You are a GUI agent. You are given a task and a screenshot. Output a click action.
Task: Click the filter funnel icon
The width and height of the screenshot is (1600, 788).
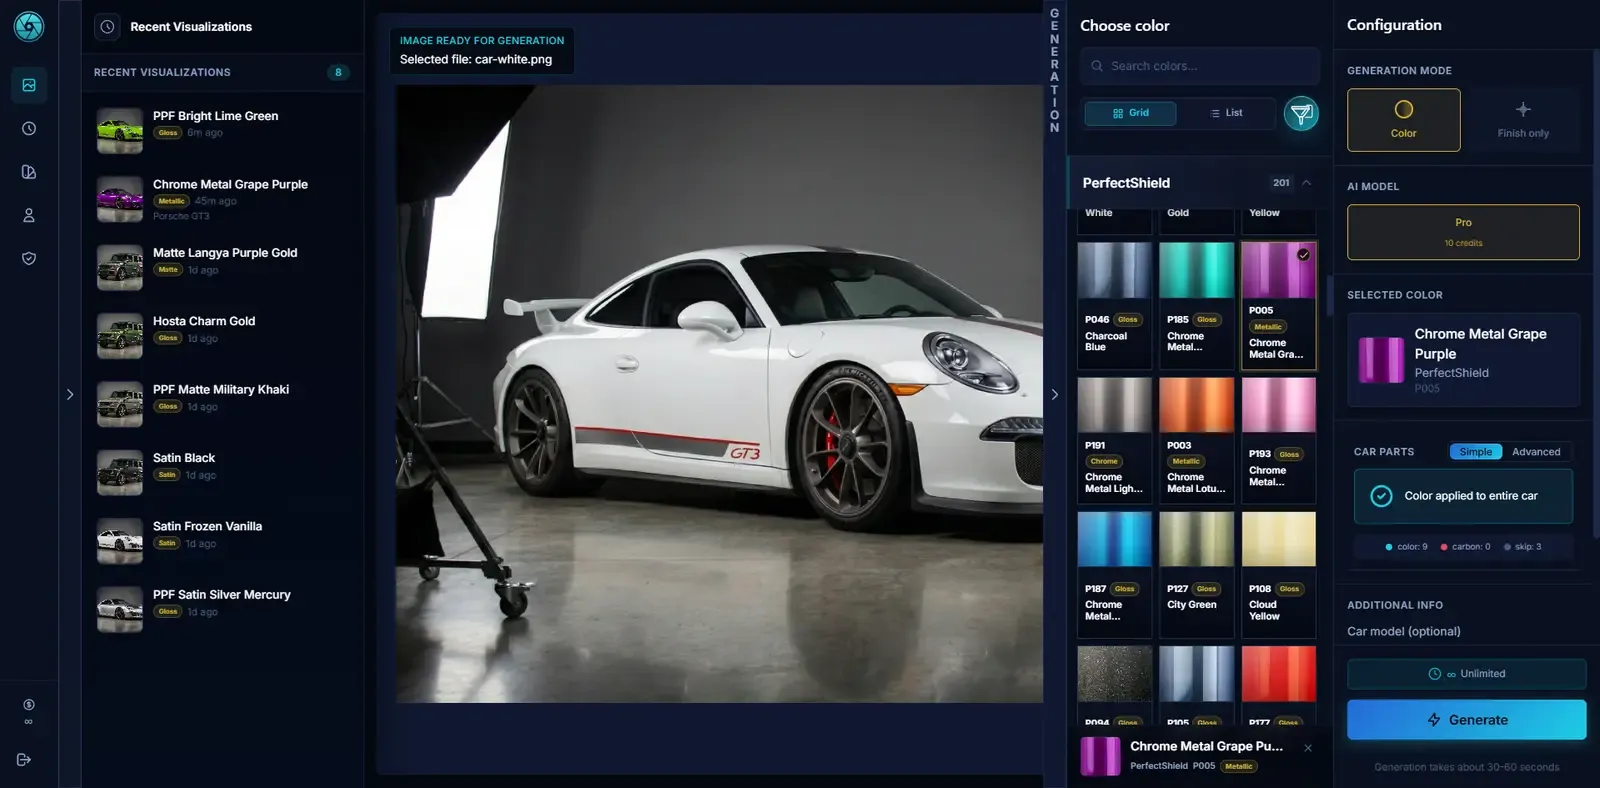tap(1301, 114)
